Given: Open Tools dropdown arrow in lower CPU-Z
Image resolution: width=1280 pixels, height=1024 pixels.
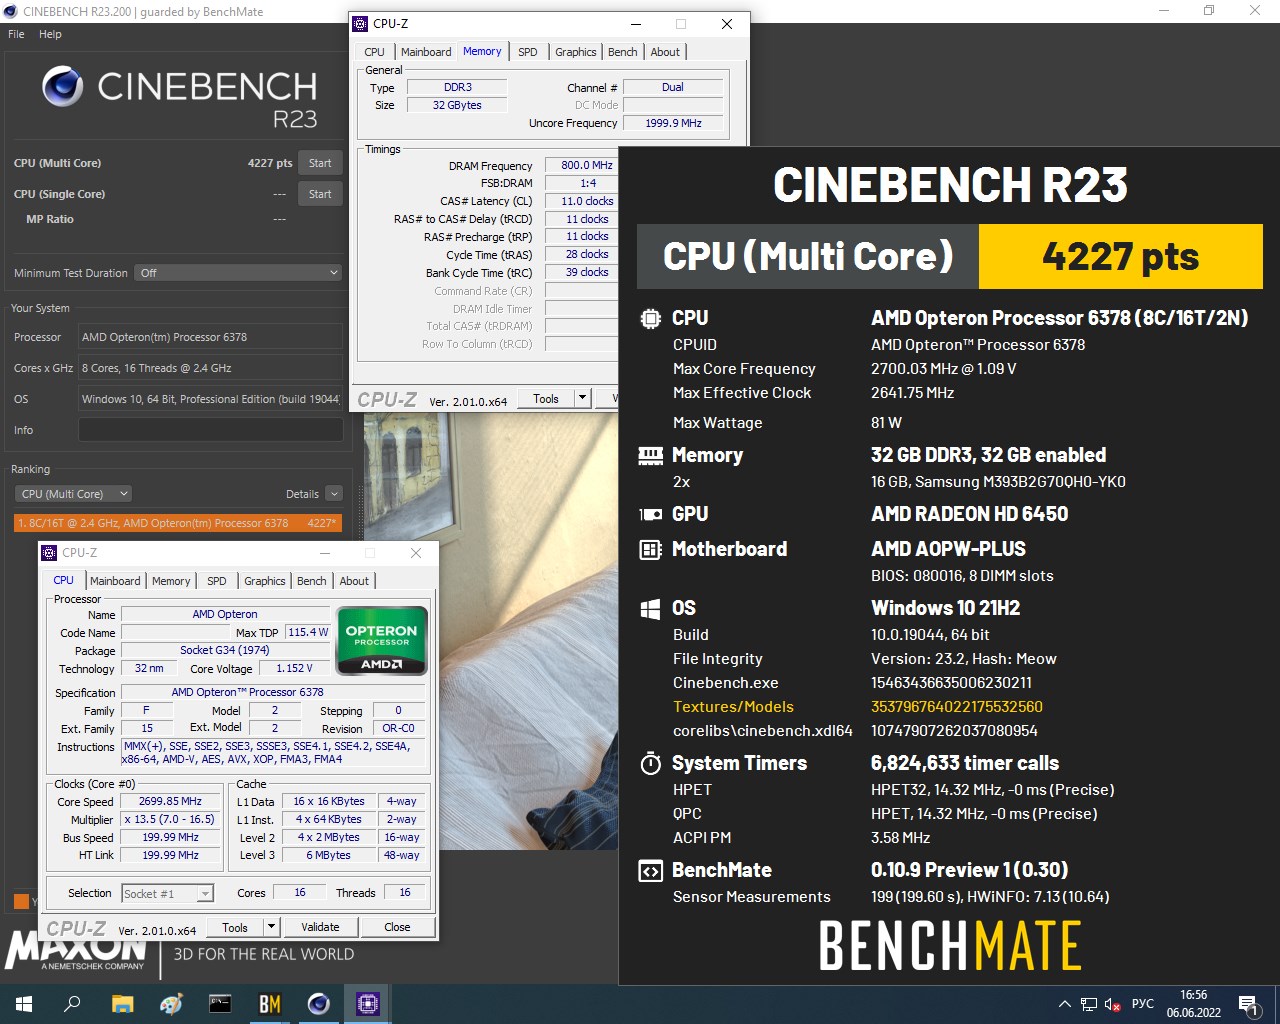Looking at the screenshot, I should (x=271, y=927).
